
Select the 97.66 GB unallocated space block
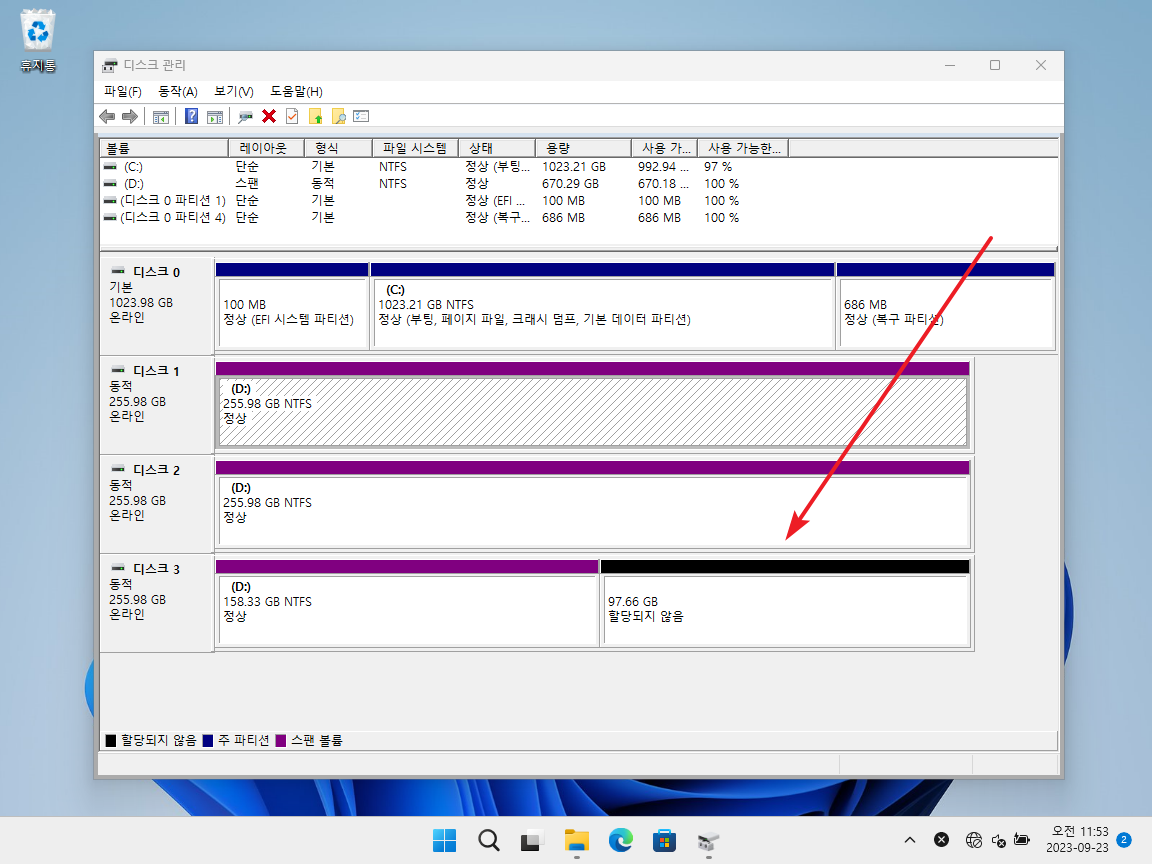point(785,604)
